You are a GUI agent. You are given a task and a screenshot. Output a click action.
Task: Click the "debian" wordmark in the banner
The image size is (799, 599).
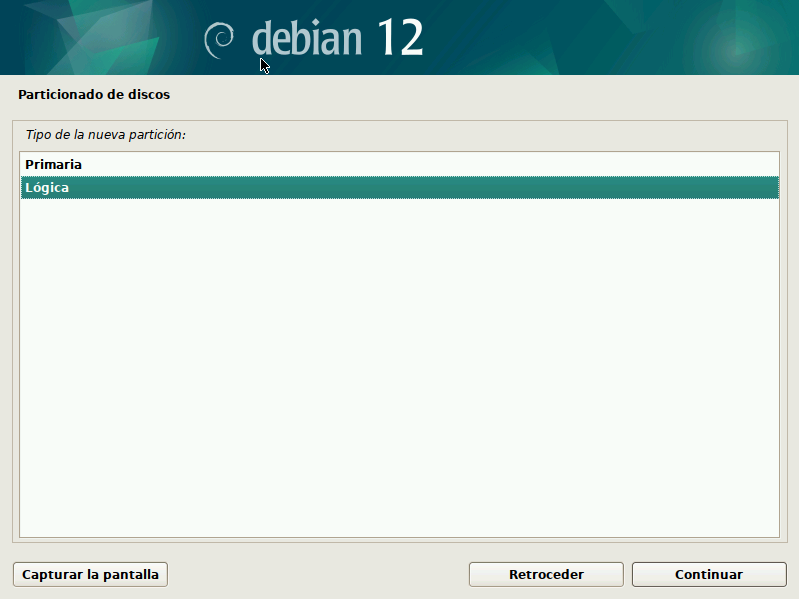point(306,39)
